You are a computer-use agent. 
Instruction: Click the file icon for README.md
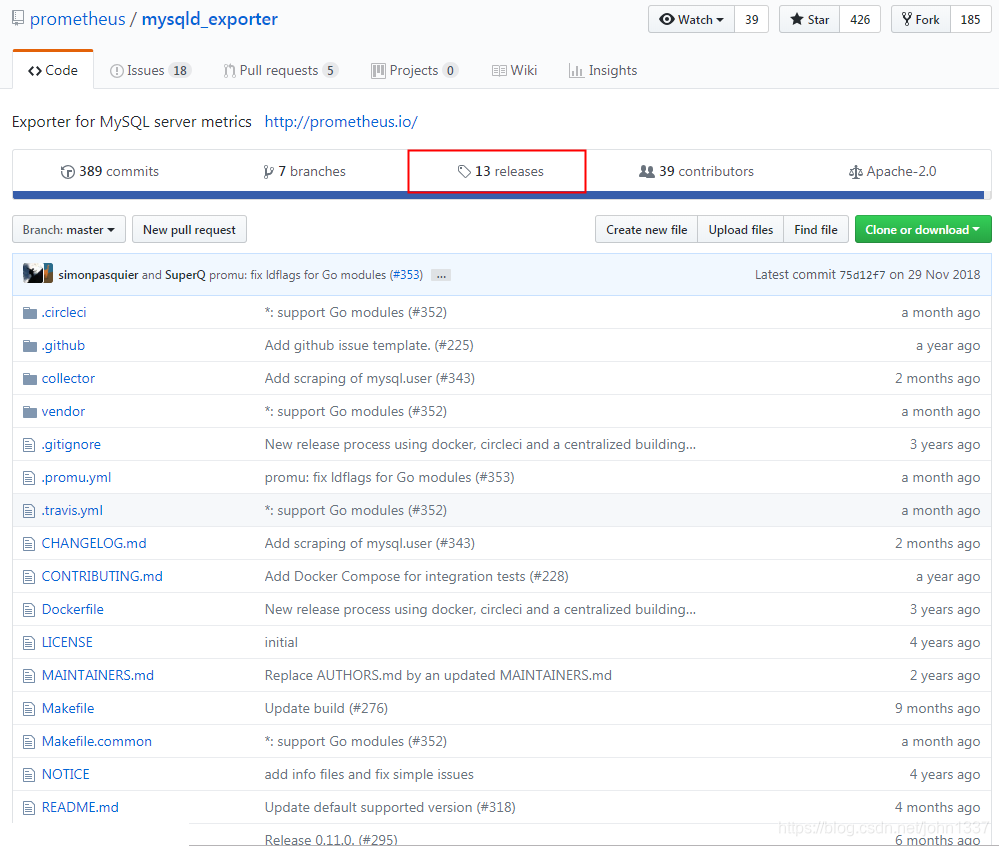click(29, 808)
